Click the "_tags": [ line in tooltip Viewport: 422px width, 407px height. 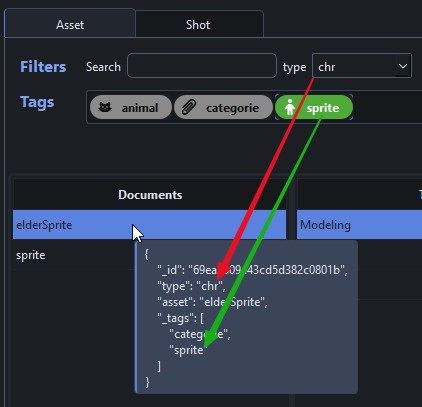pyautogui.click(x=180, y=318)
